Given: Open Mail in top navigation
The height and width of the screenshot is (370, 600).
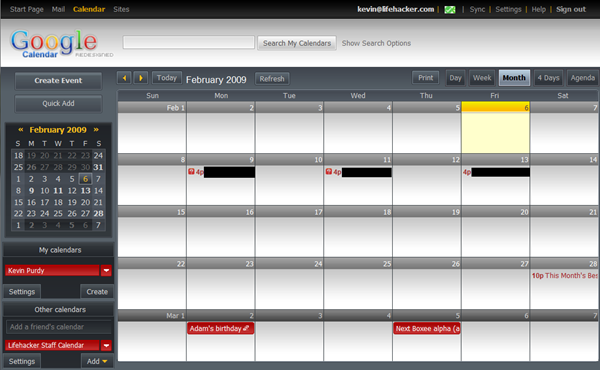Looking at the screenshot, I should [58, 9].
